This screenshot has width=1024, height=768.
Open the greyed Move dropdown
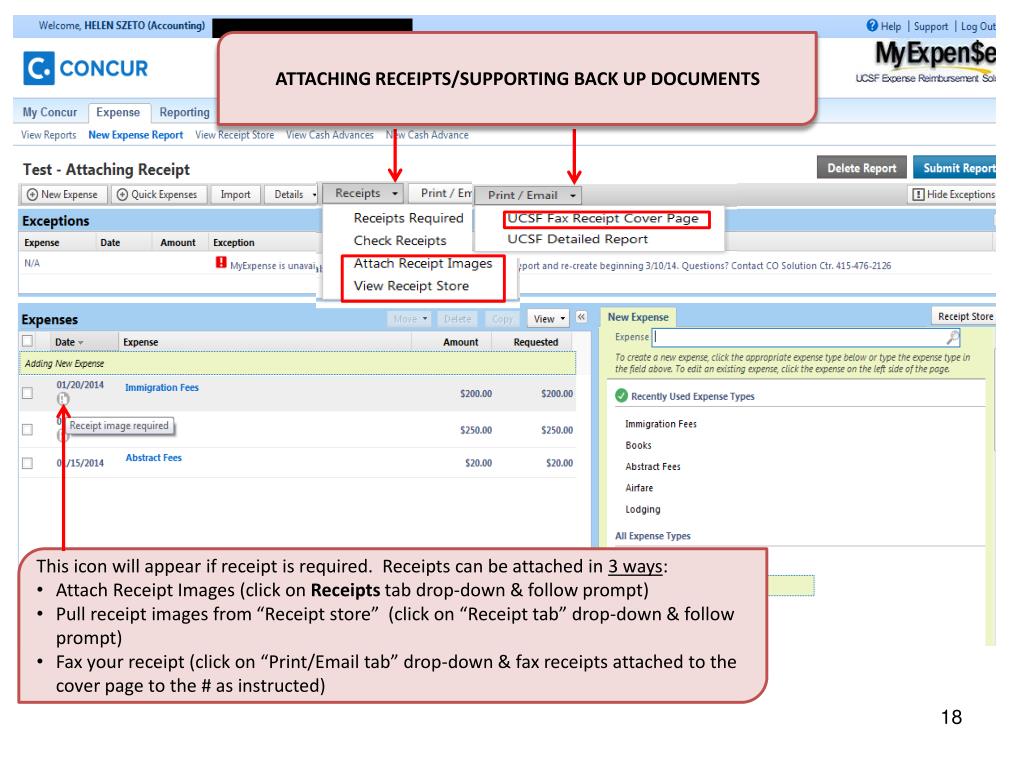point(409,319)
